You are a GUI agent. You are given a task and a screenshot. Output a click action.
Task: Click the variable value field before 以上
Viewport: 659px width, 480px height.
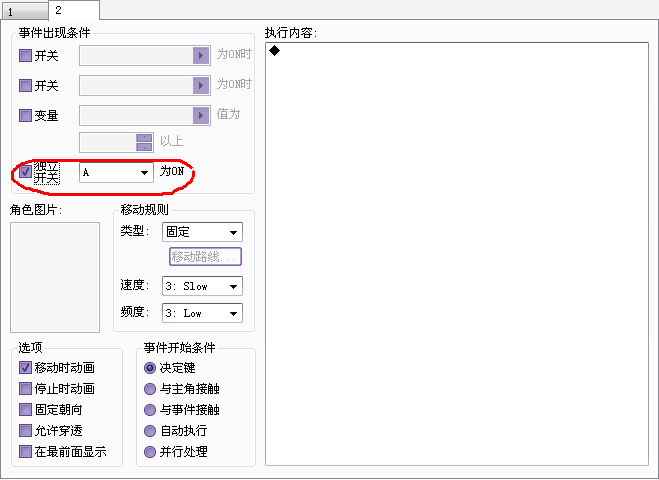(x=108, y=142)
